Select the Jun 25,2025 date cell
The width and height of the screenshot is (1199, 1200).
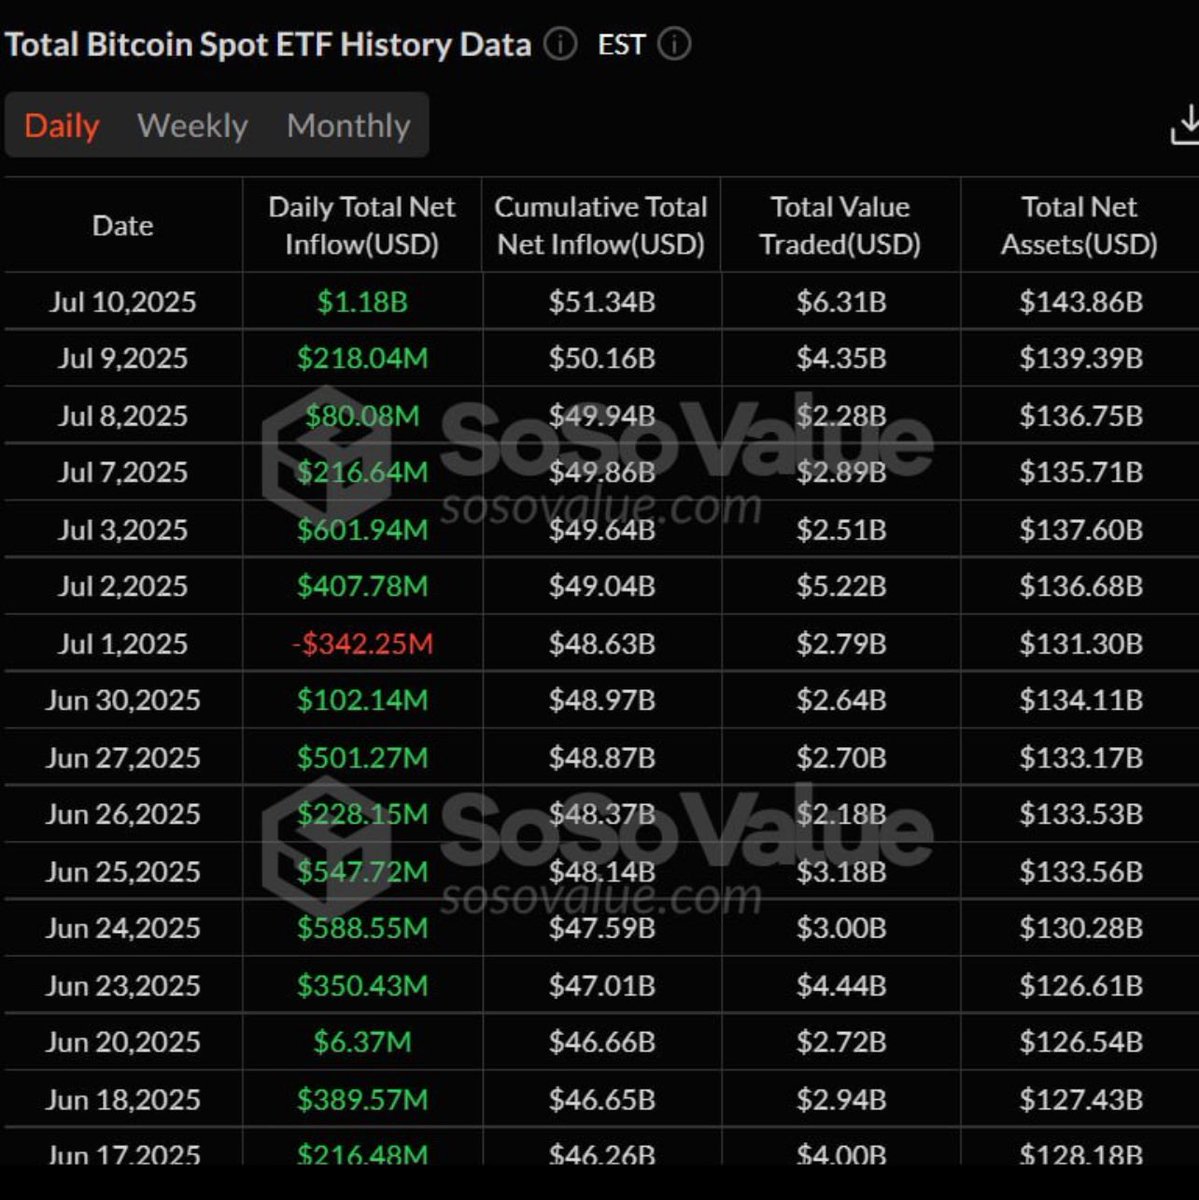coord(123,872)
